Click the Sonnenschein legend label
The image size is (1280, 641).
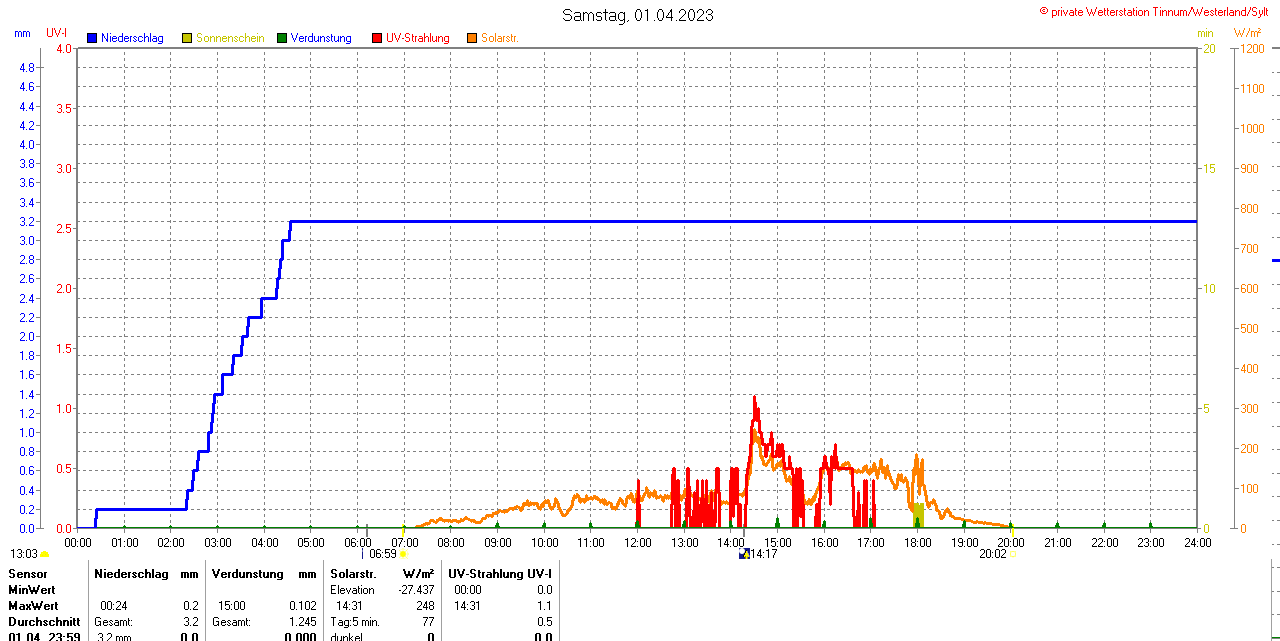230,38
